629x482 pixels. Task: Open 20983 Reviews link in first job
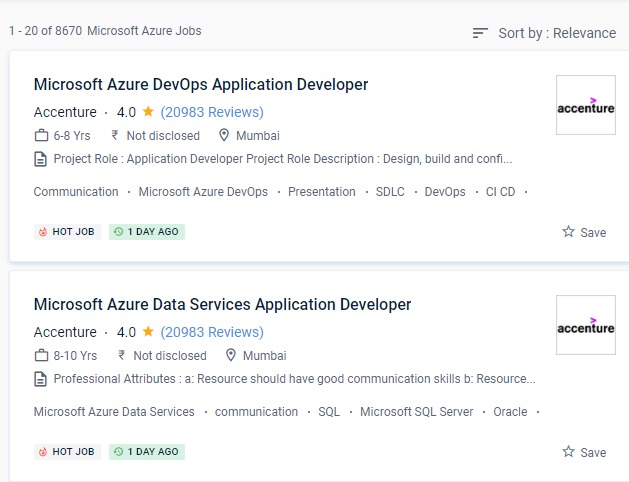pyautogui.click(x=212, y=112)
